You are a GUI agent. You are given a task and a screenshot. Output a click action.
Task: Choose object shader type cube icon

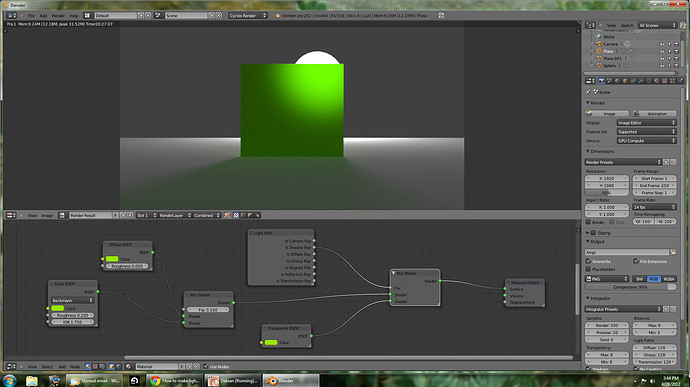(111, 366)
